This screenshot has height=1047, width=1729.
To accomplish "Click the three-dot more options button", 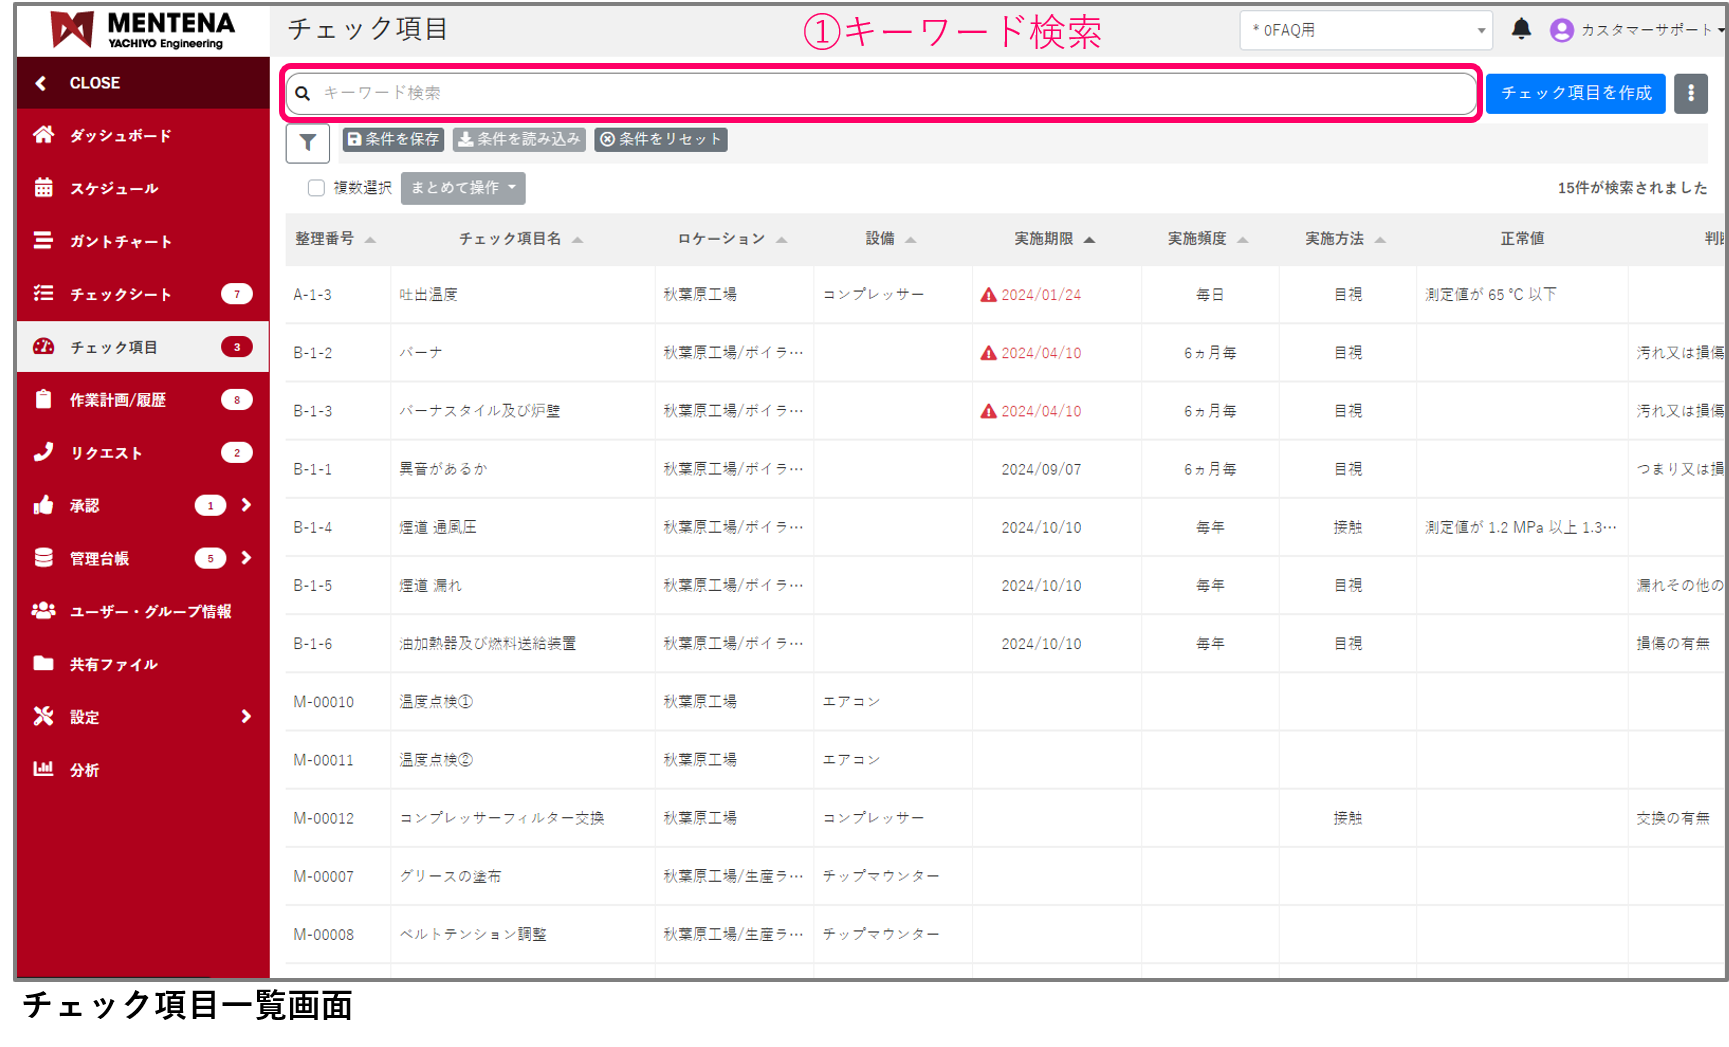I will coord(1690,93).
